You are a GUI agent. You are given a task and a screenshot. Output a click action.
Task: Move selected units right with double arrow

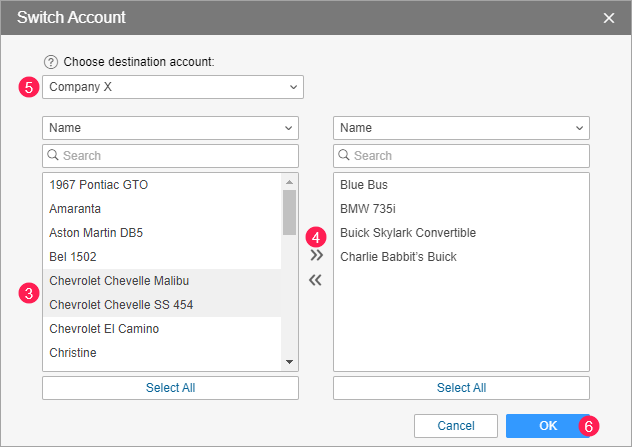(x=316, y=256)
